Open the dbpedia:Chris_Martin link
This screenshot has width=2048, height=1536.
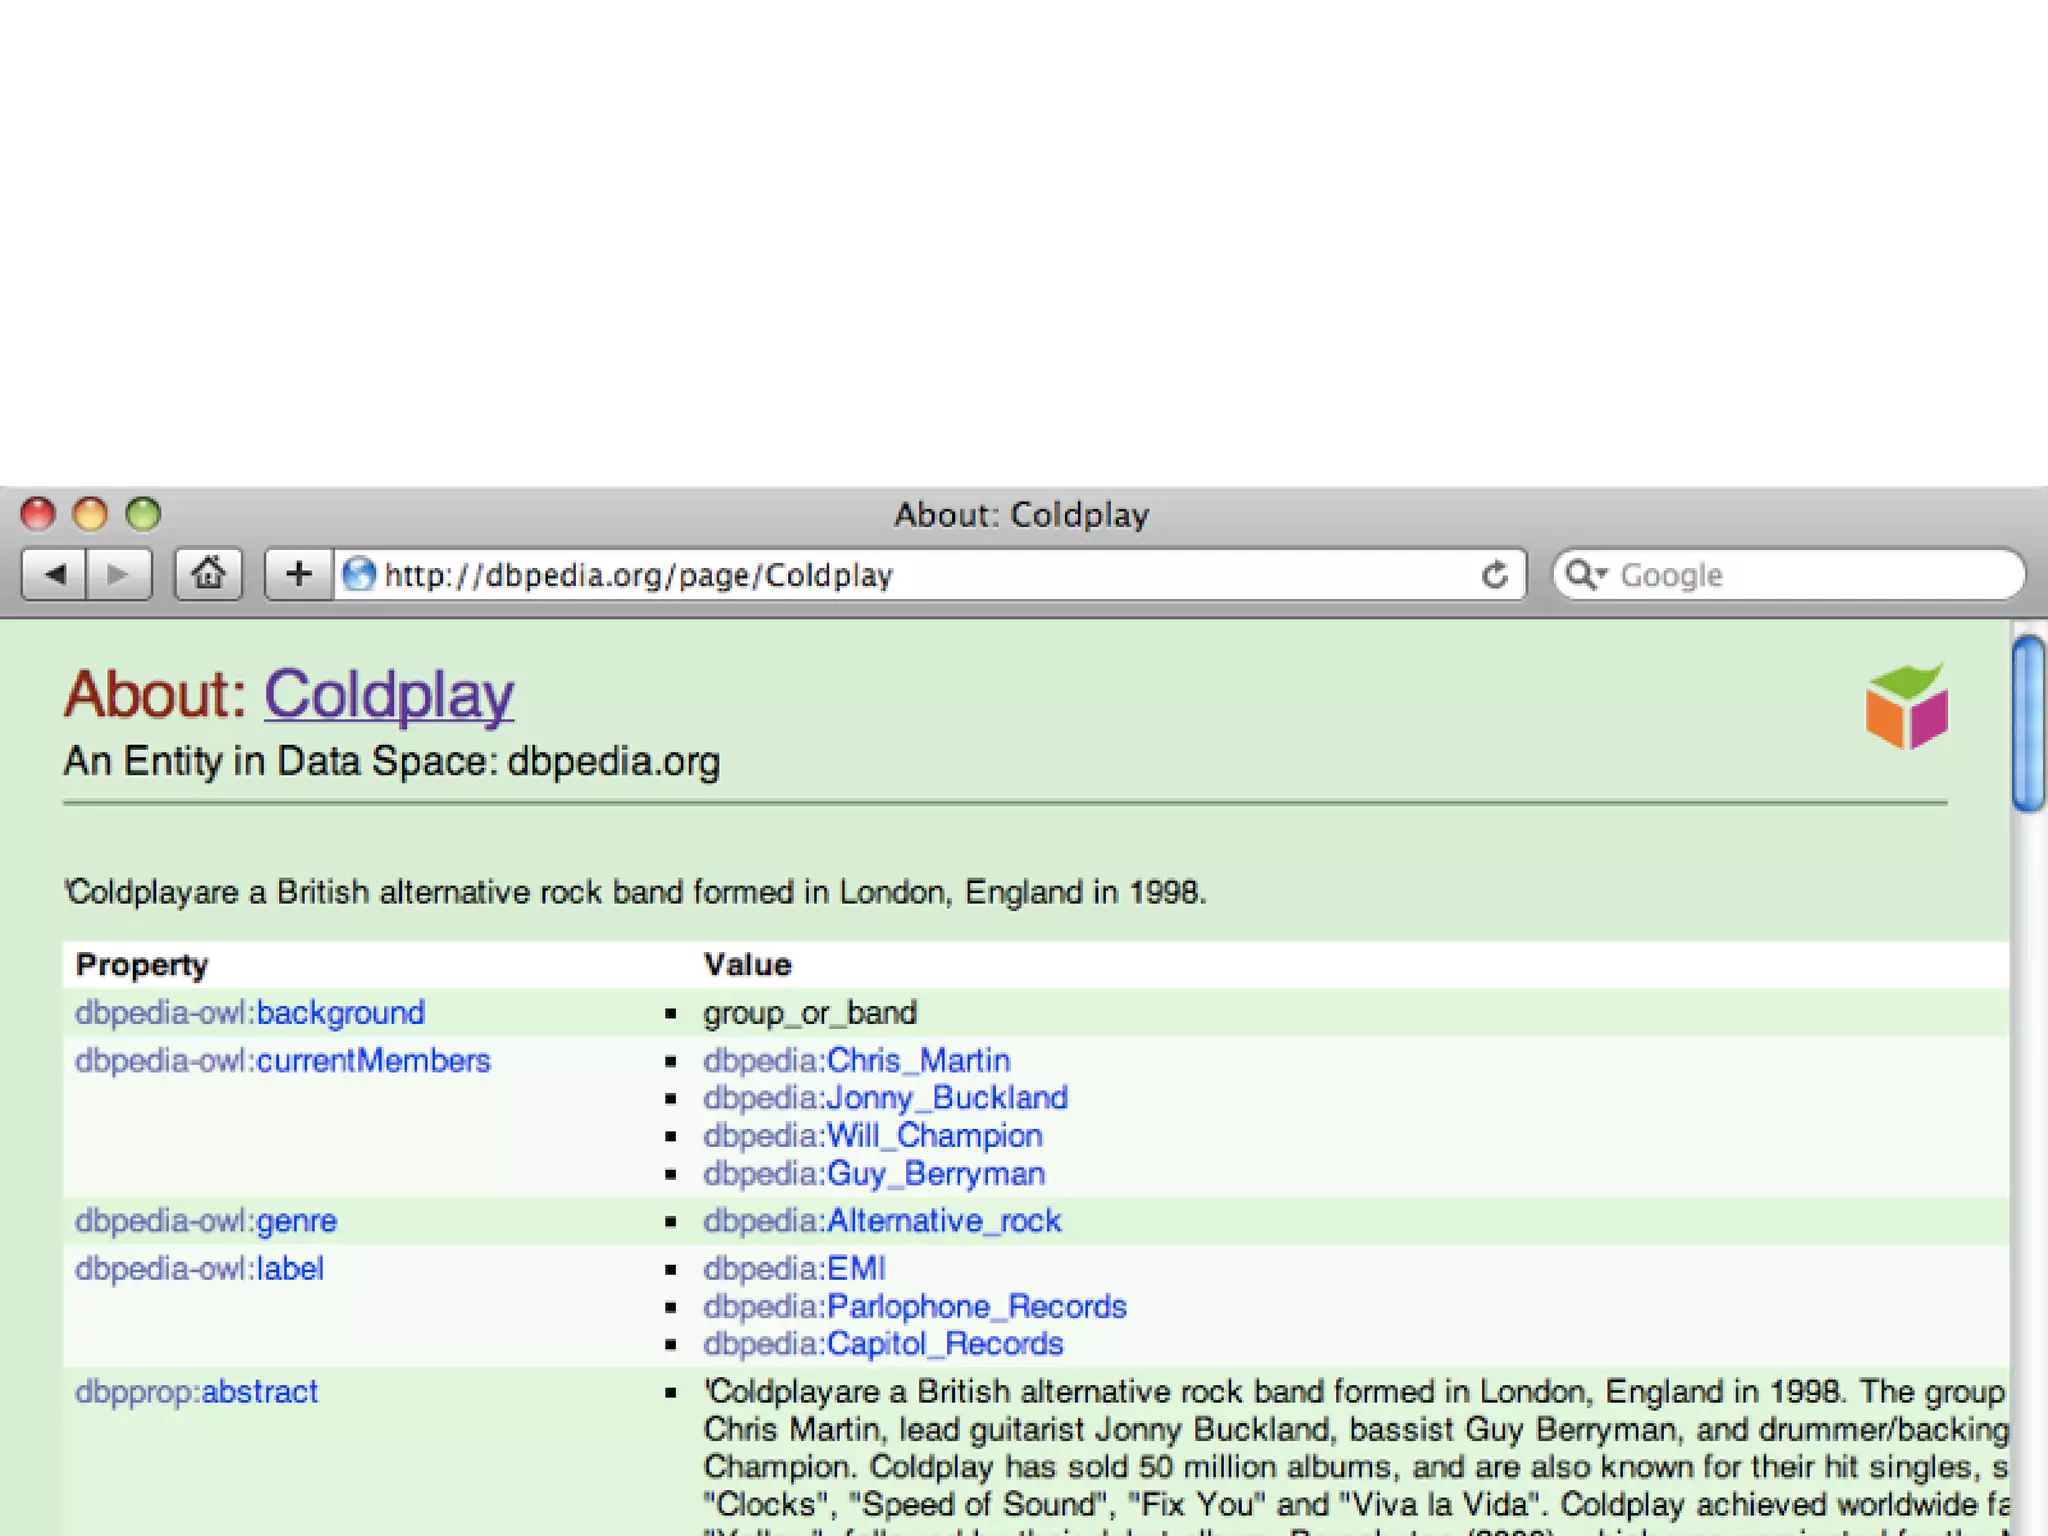[x=856, y=1060]
